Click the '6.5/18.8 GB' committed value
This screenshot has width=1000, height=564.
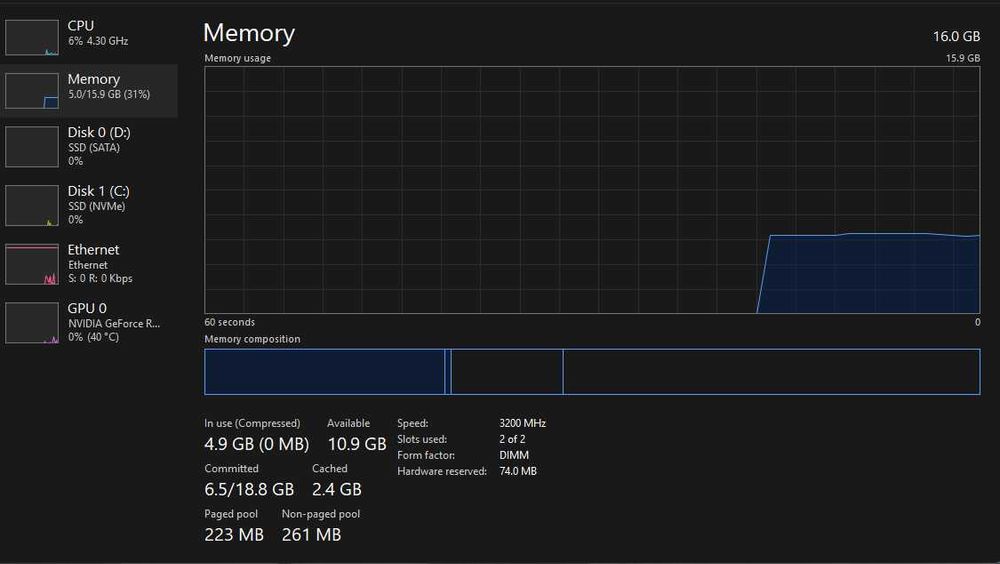[249, 489]
